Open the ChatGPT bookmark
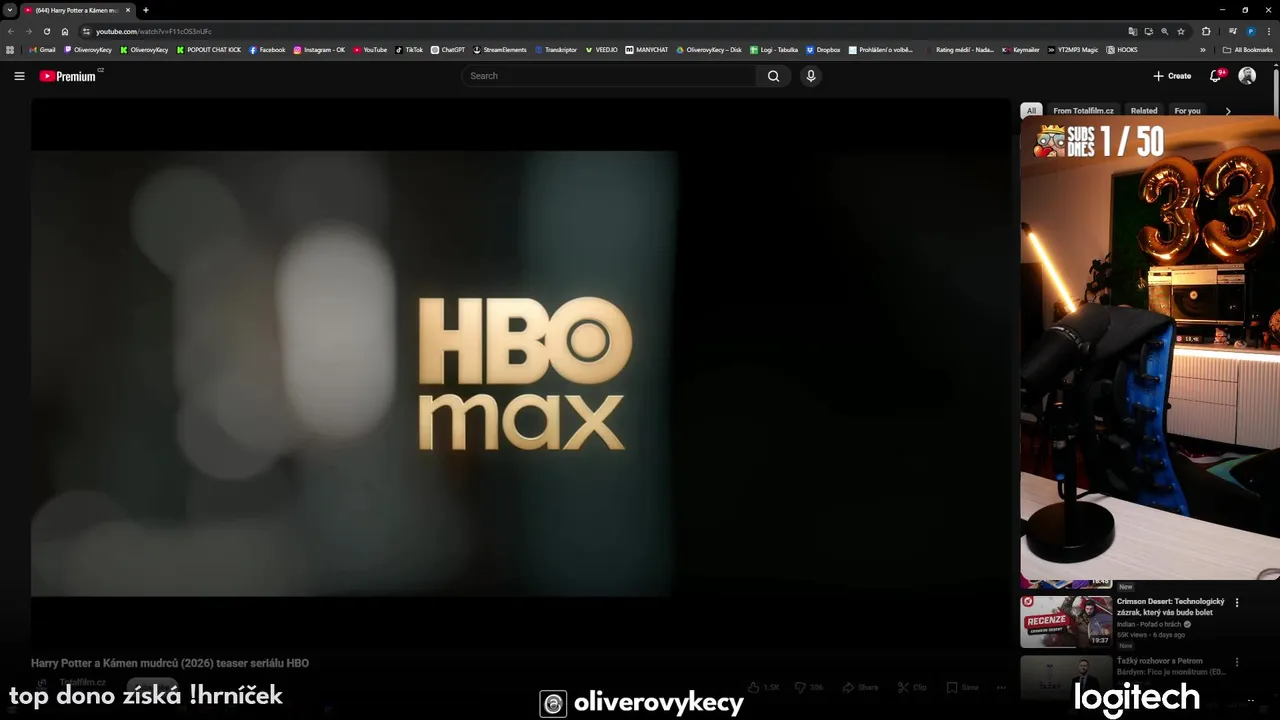Viewport: 1280px width, 720px height. (448, 49)
